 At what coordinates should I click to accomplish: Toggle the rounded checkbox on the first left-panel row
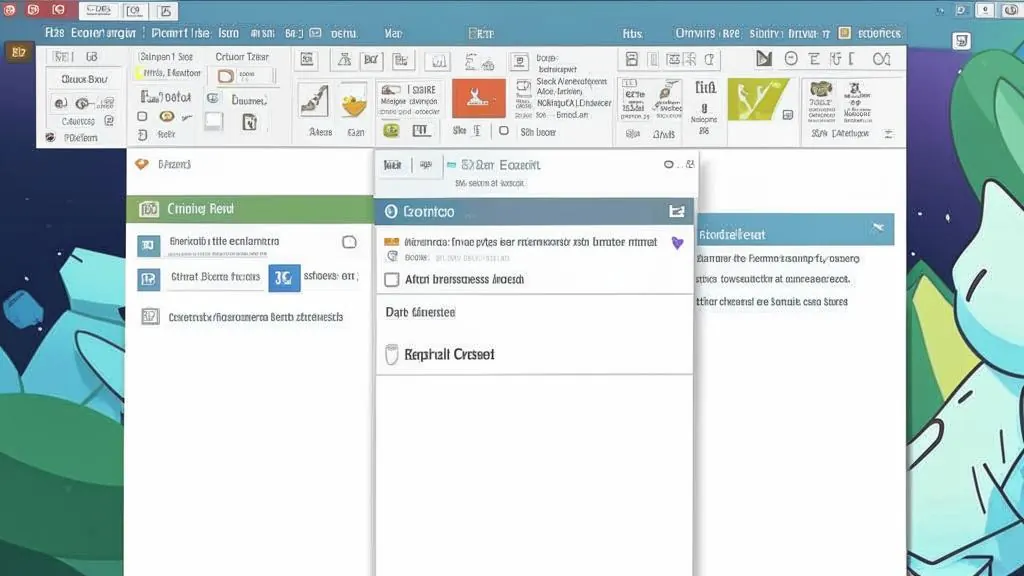349,242
